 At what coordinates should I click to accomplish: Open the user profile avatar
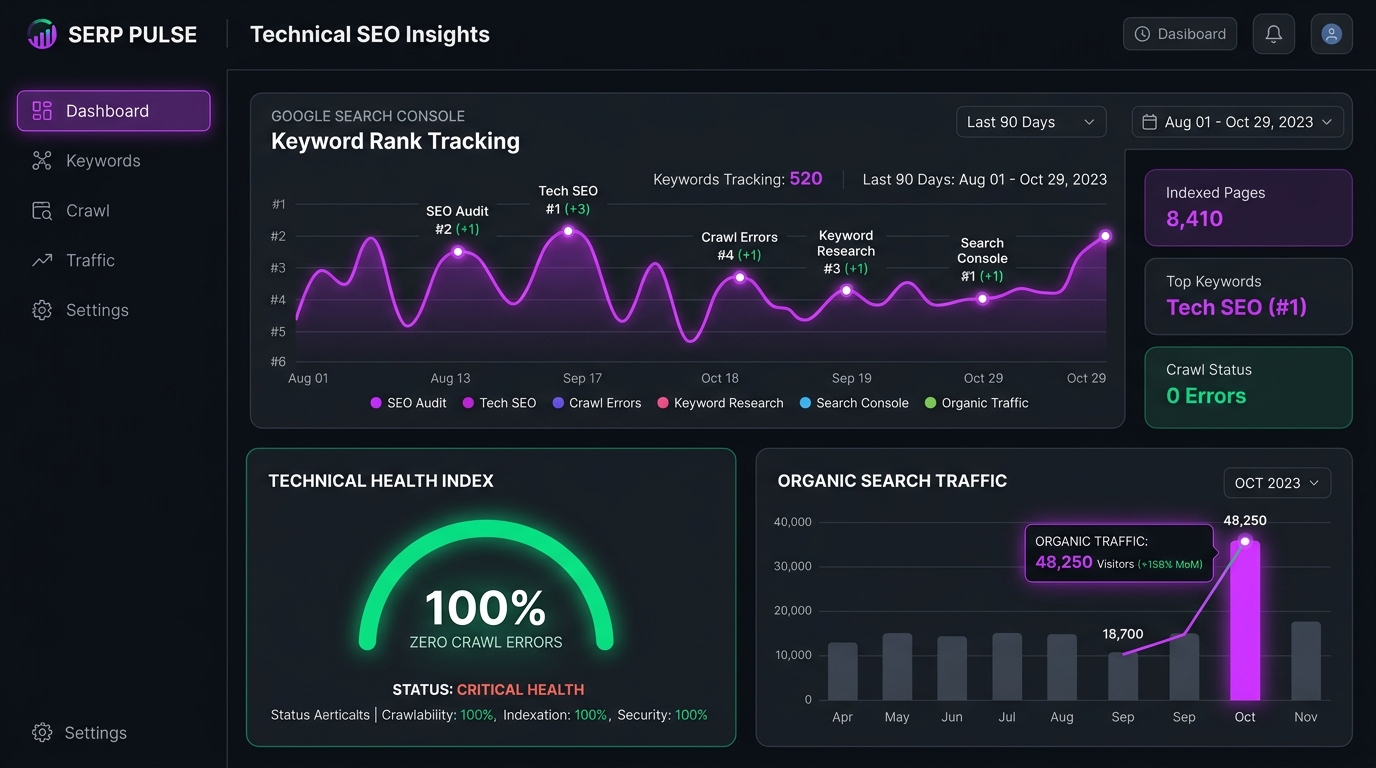click(1332, 34)
